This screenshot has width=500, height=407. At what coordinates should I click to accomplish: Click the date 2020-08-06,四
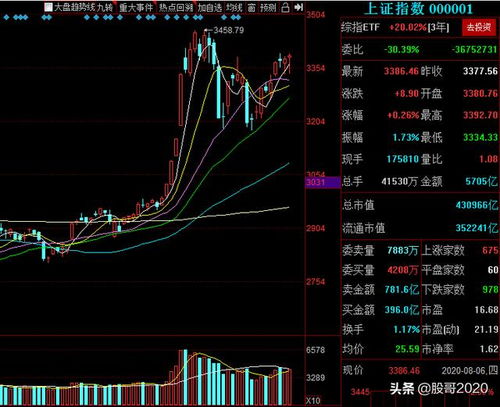(x=470, y=370)
